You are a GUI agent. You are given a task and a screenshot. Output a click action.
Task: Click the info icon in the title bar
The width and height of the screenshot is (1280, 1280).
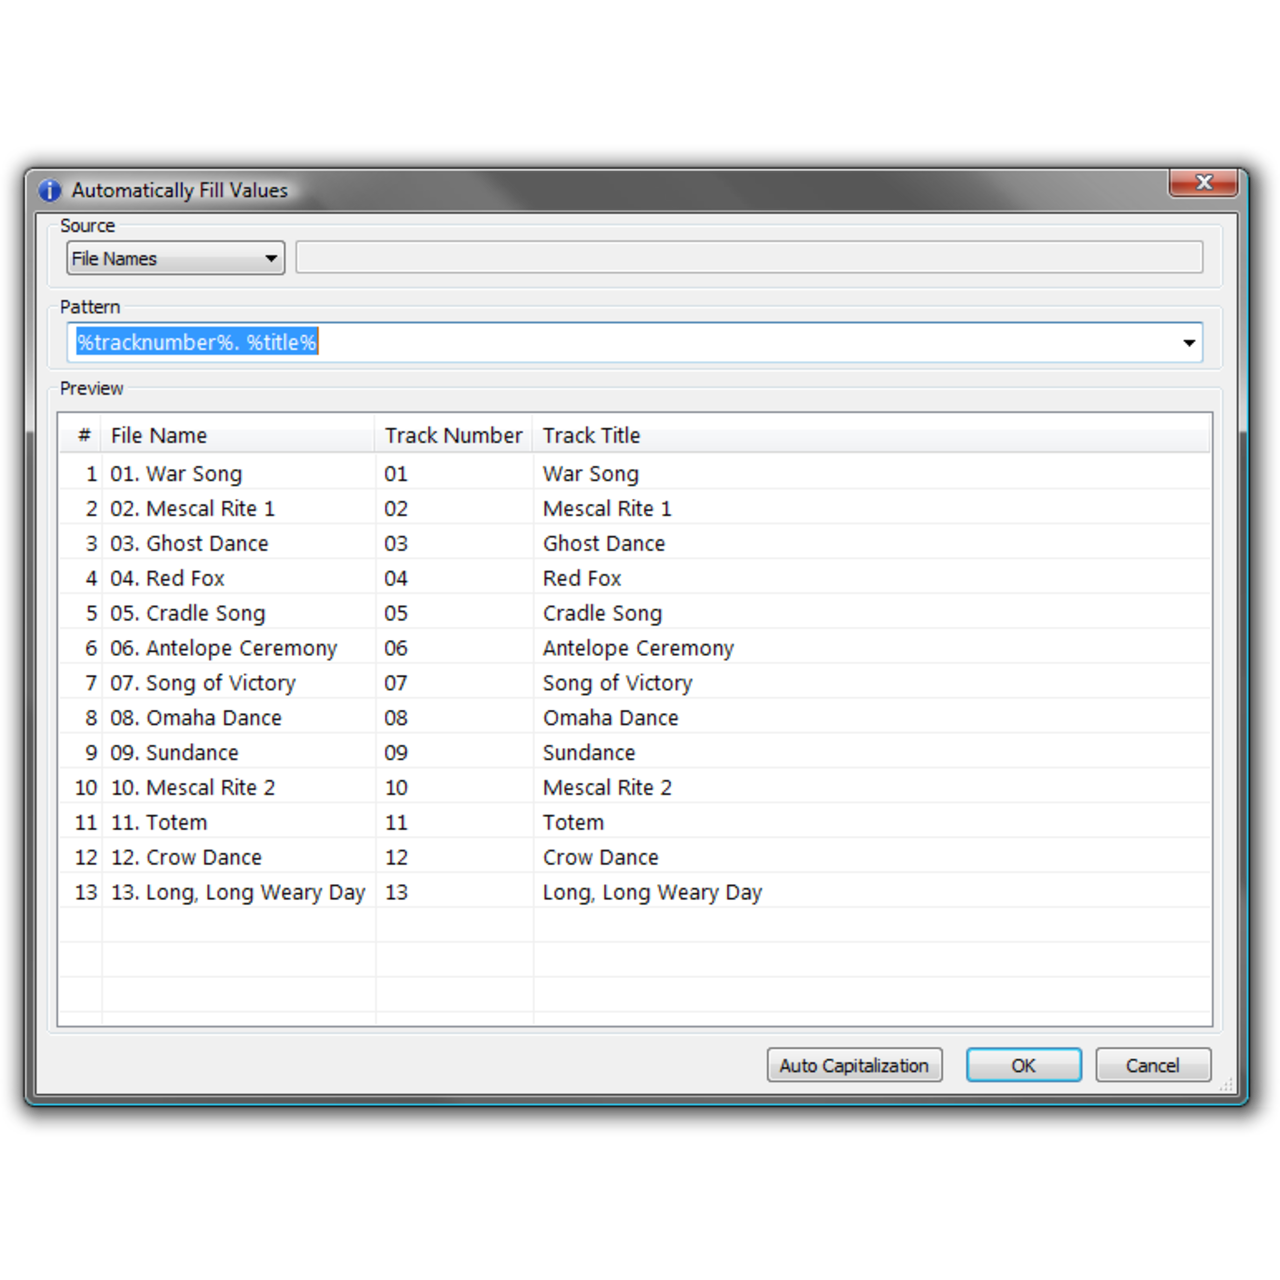(x=49, y=190)
